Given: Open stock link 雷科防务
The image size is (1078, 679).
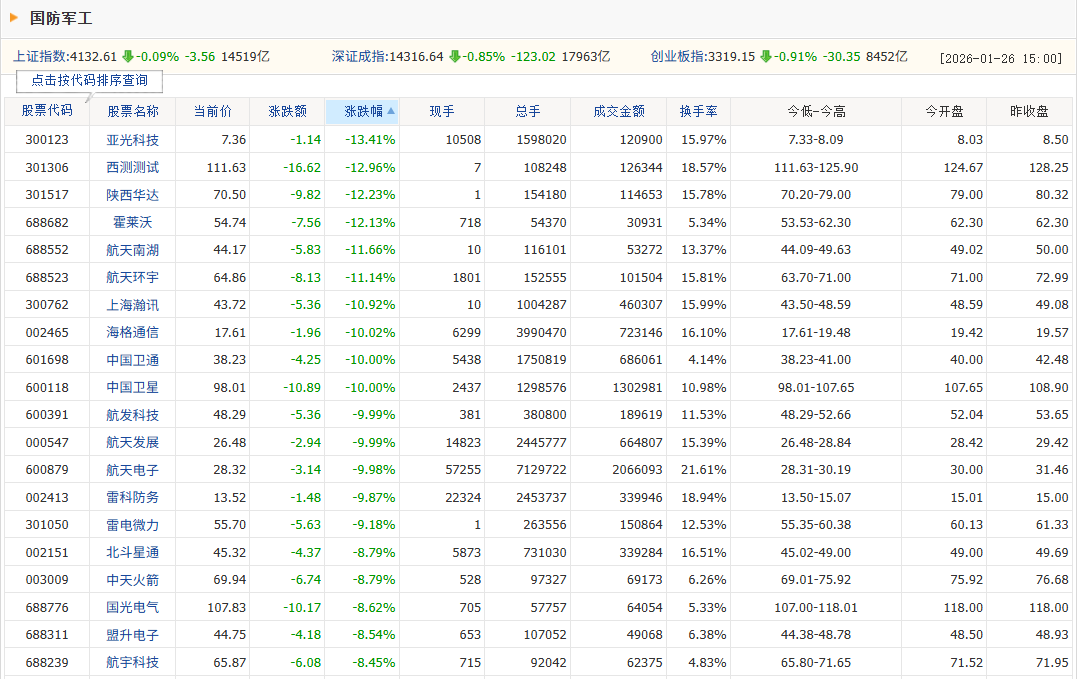Looking at the screenshot, I should point(133,497).
